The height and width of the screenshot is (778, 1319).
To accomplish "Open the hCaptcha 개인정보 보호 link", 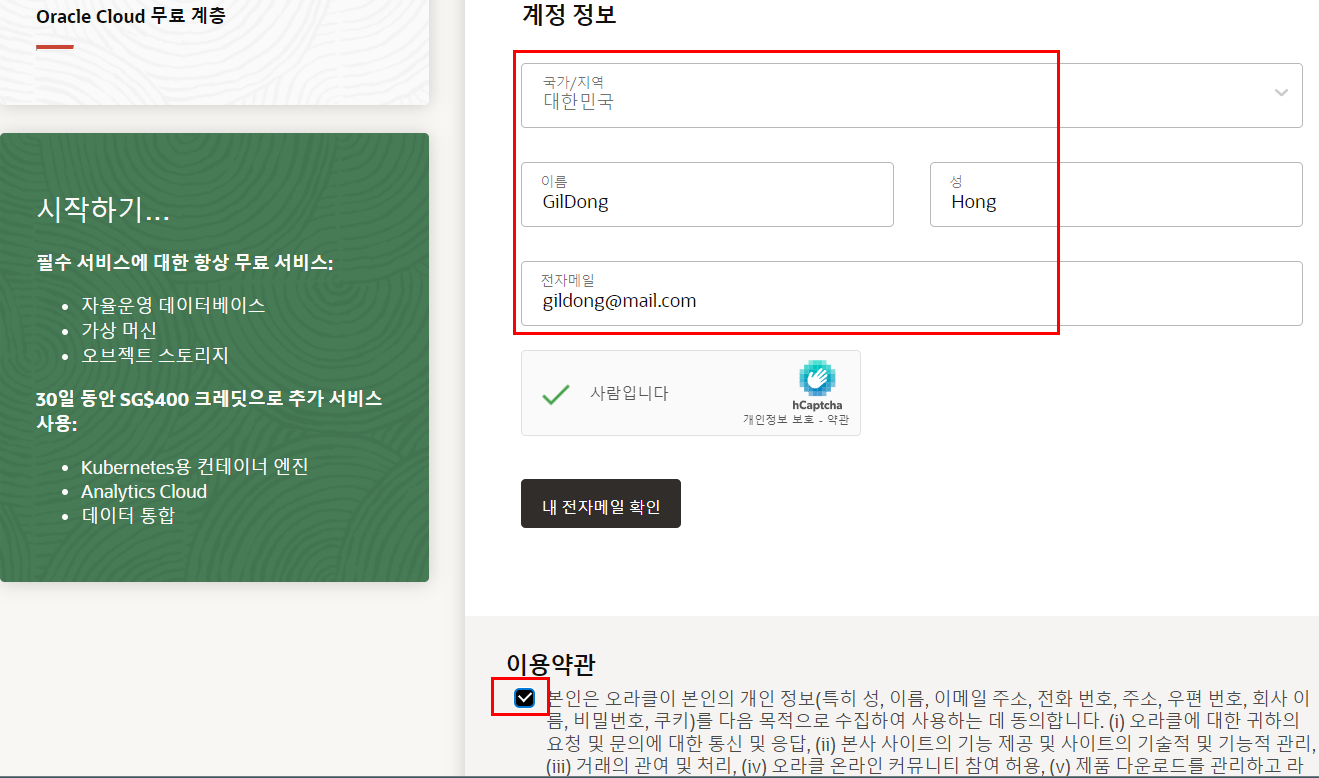I will [x=778, y=420].
